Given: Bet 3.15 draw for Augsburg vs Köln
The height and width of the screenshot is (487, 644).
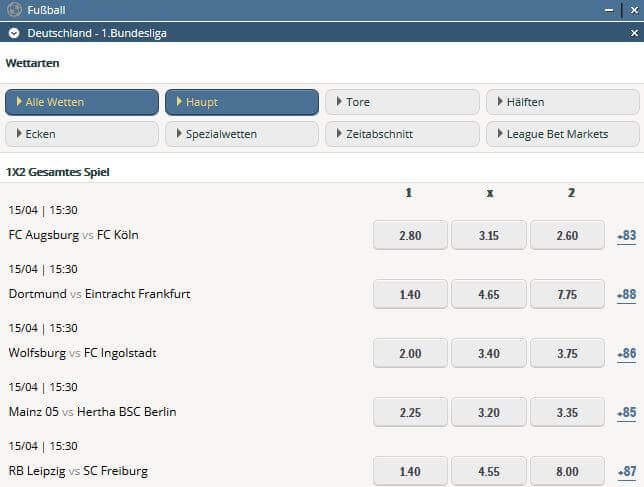Looking at the screenshot, I should point(489,235).
